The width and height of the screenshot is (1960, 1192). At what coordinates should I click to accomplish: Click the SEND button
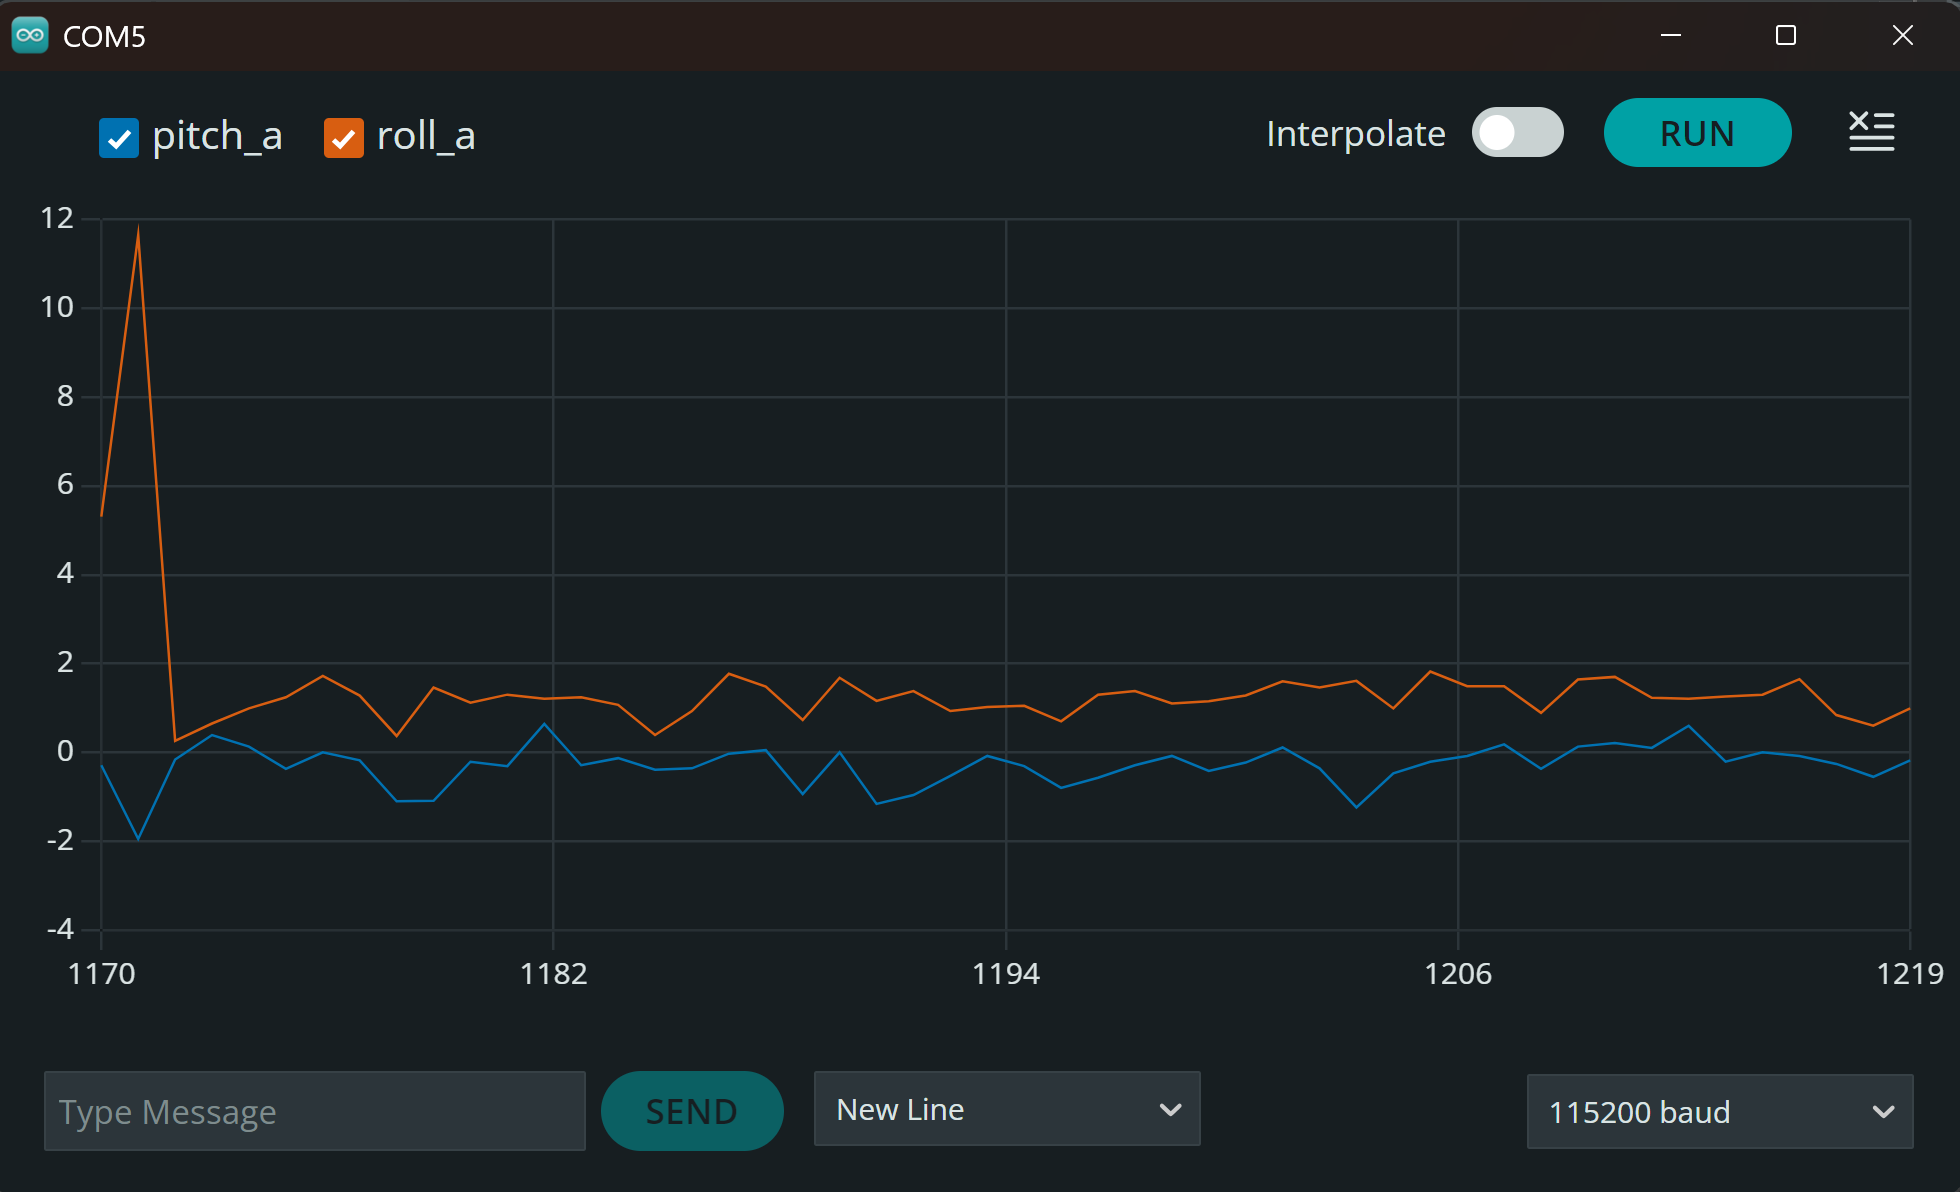pyautogui.click(x=691, y=1111)
